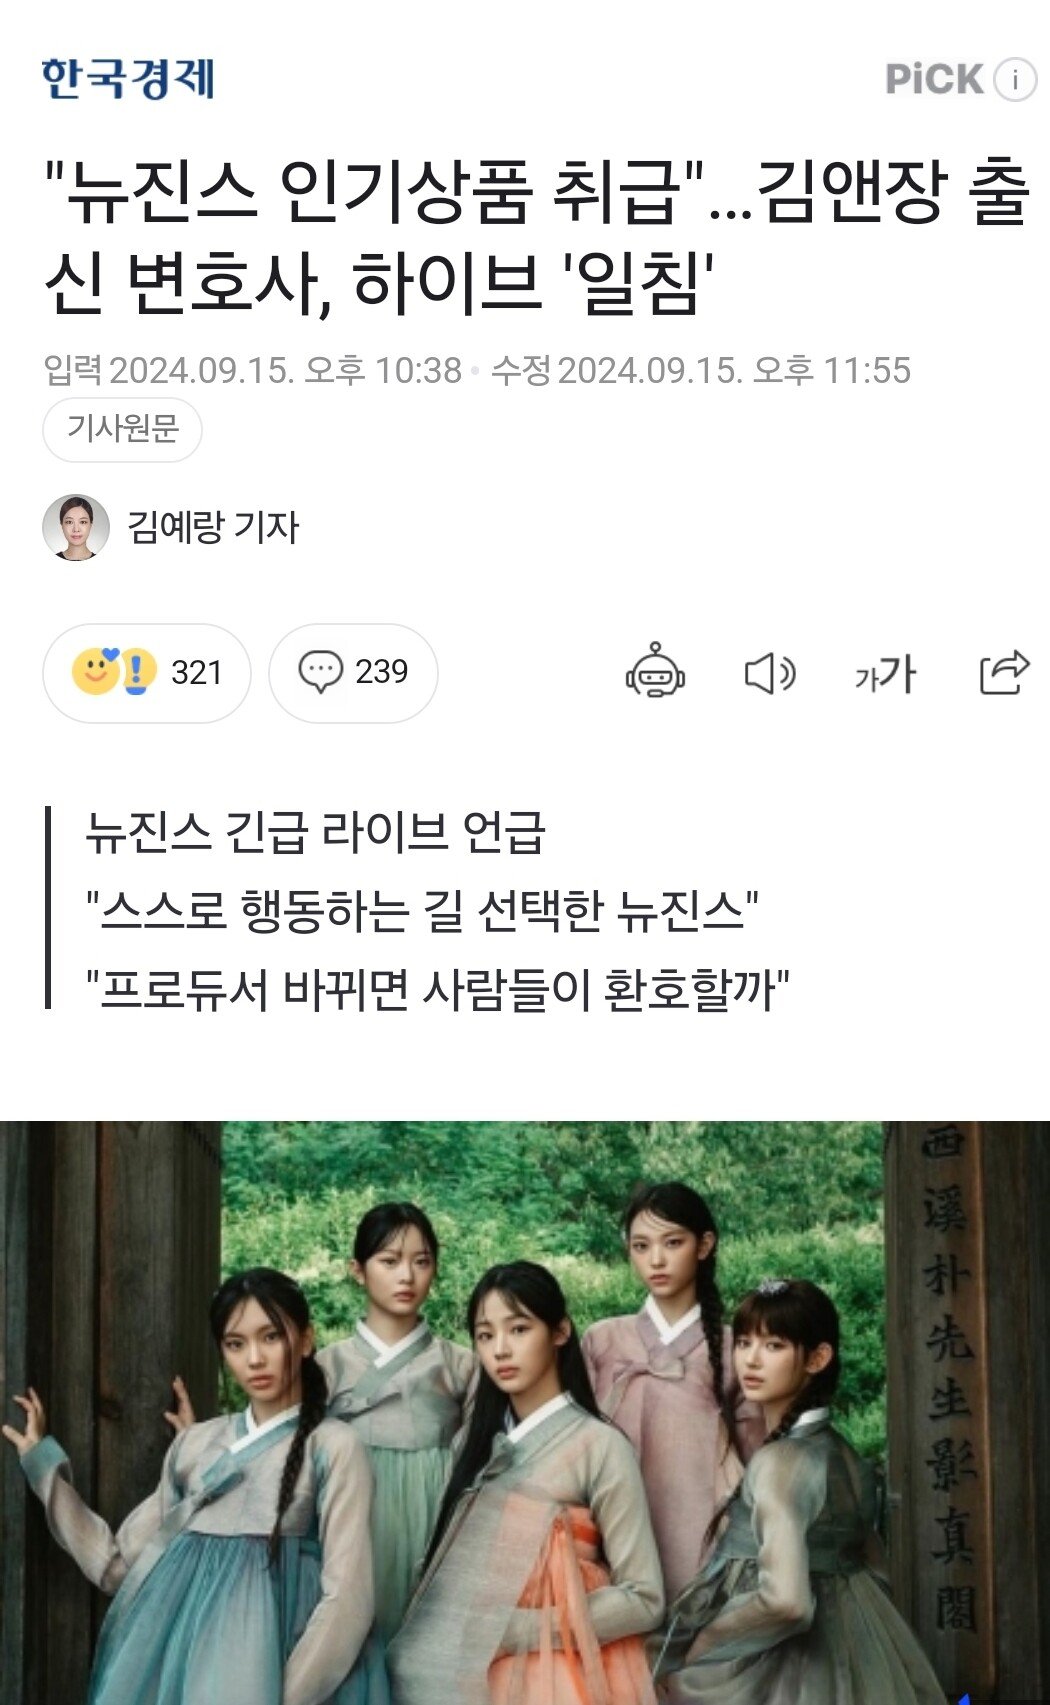
Task: Open the reactions count 321 button
Action: (146, 673)
